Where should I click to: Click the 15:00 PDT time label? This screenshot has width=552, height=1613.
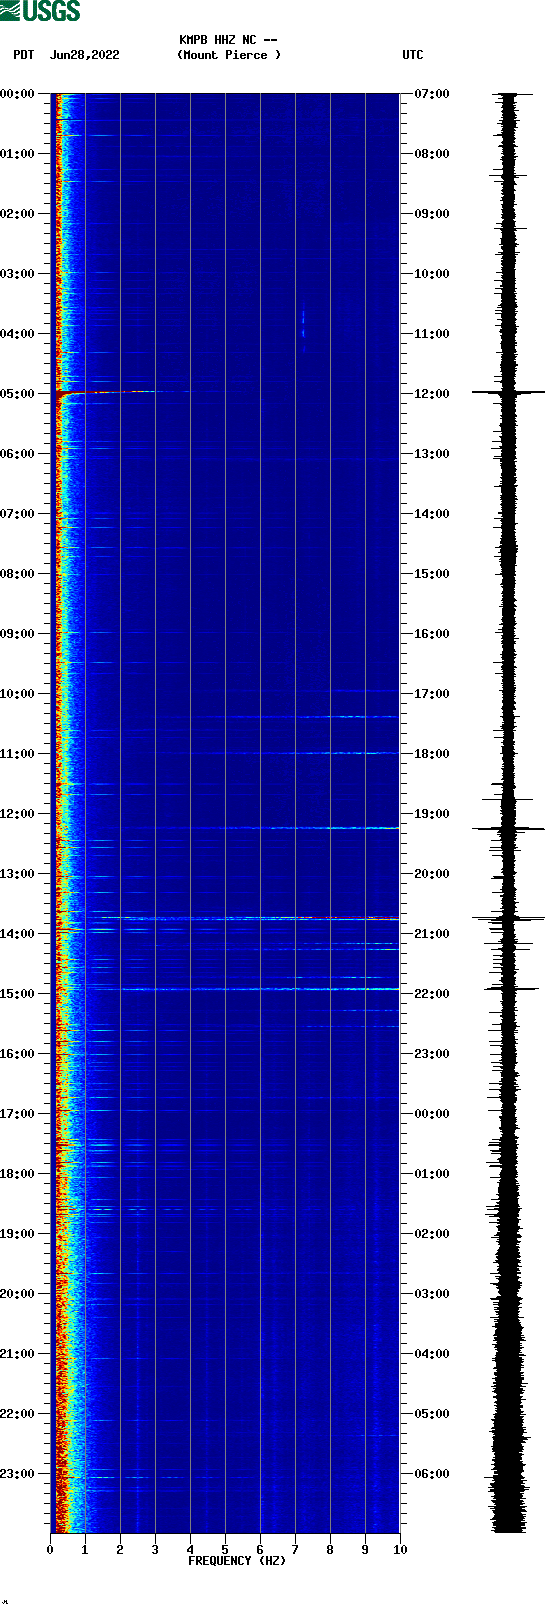(x=17, y=994)
